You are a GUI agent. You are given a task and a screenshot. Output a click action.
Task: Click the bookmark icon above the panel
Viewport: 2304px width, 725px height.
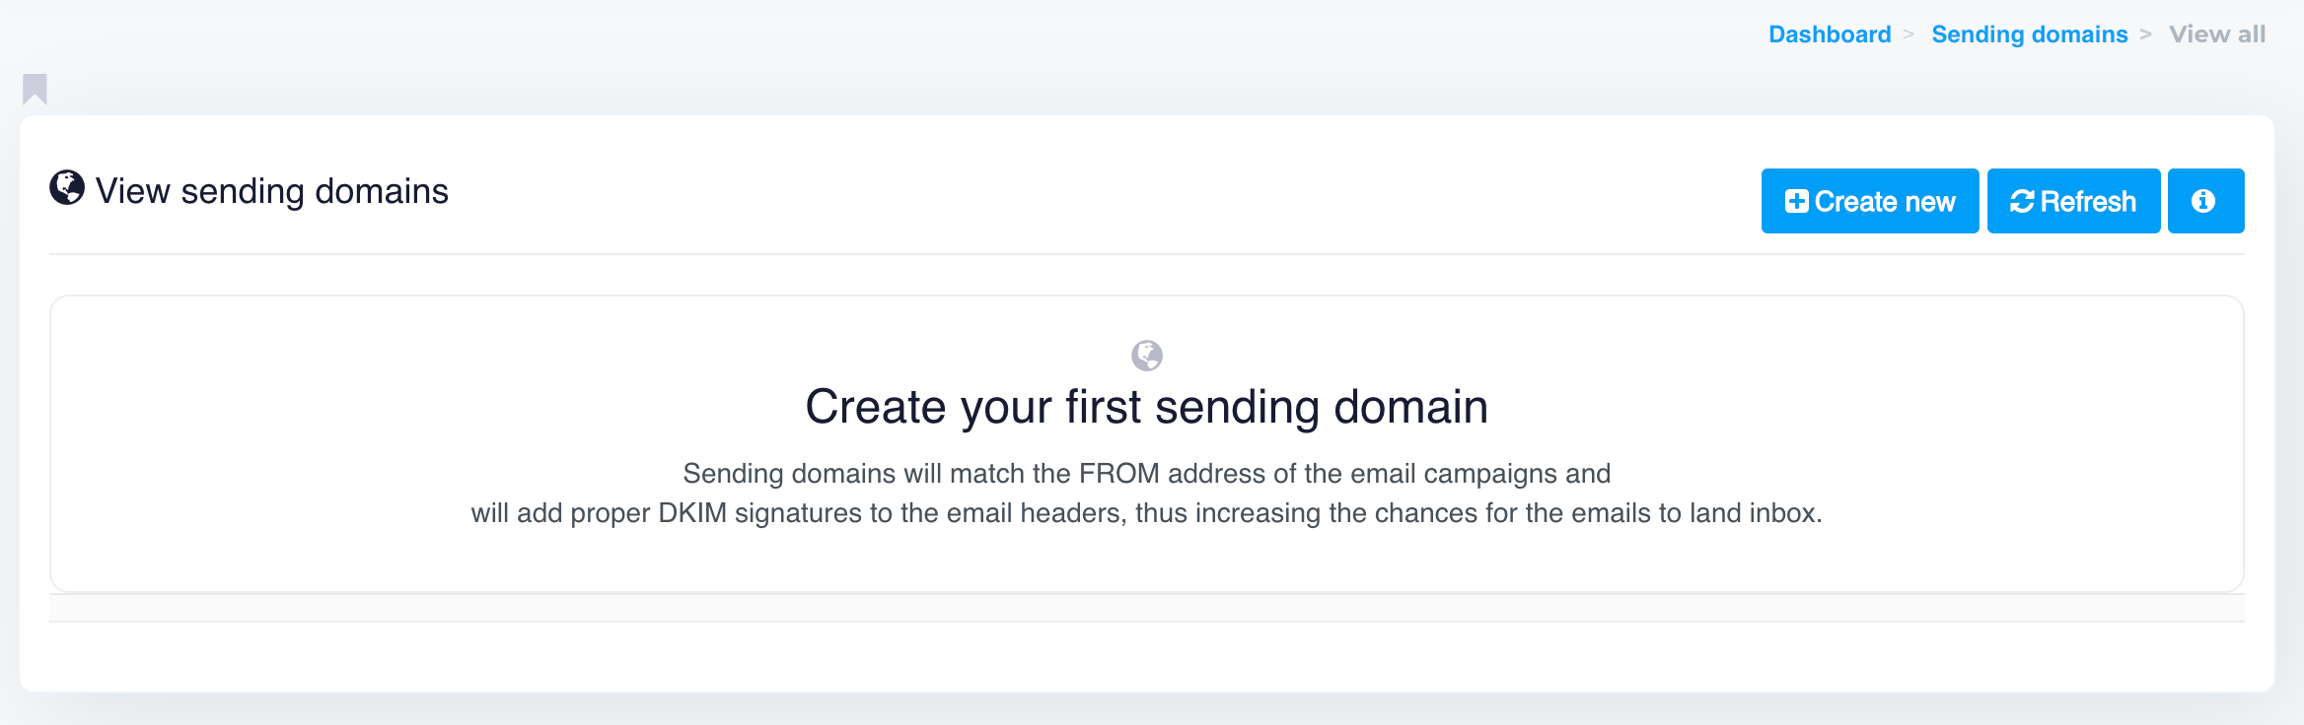click(35, 89)
